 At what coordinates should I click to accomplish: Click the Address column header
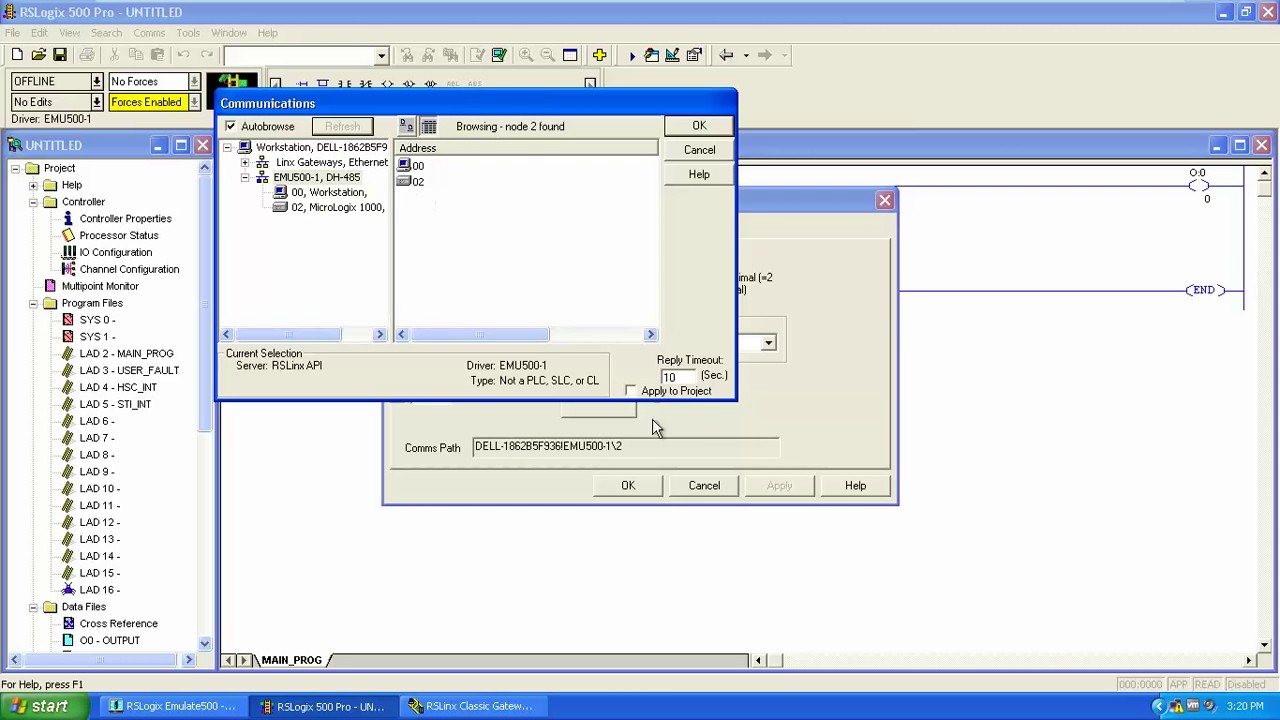pyautogui.click(x=526, y=148)
